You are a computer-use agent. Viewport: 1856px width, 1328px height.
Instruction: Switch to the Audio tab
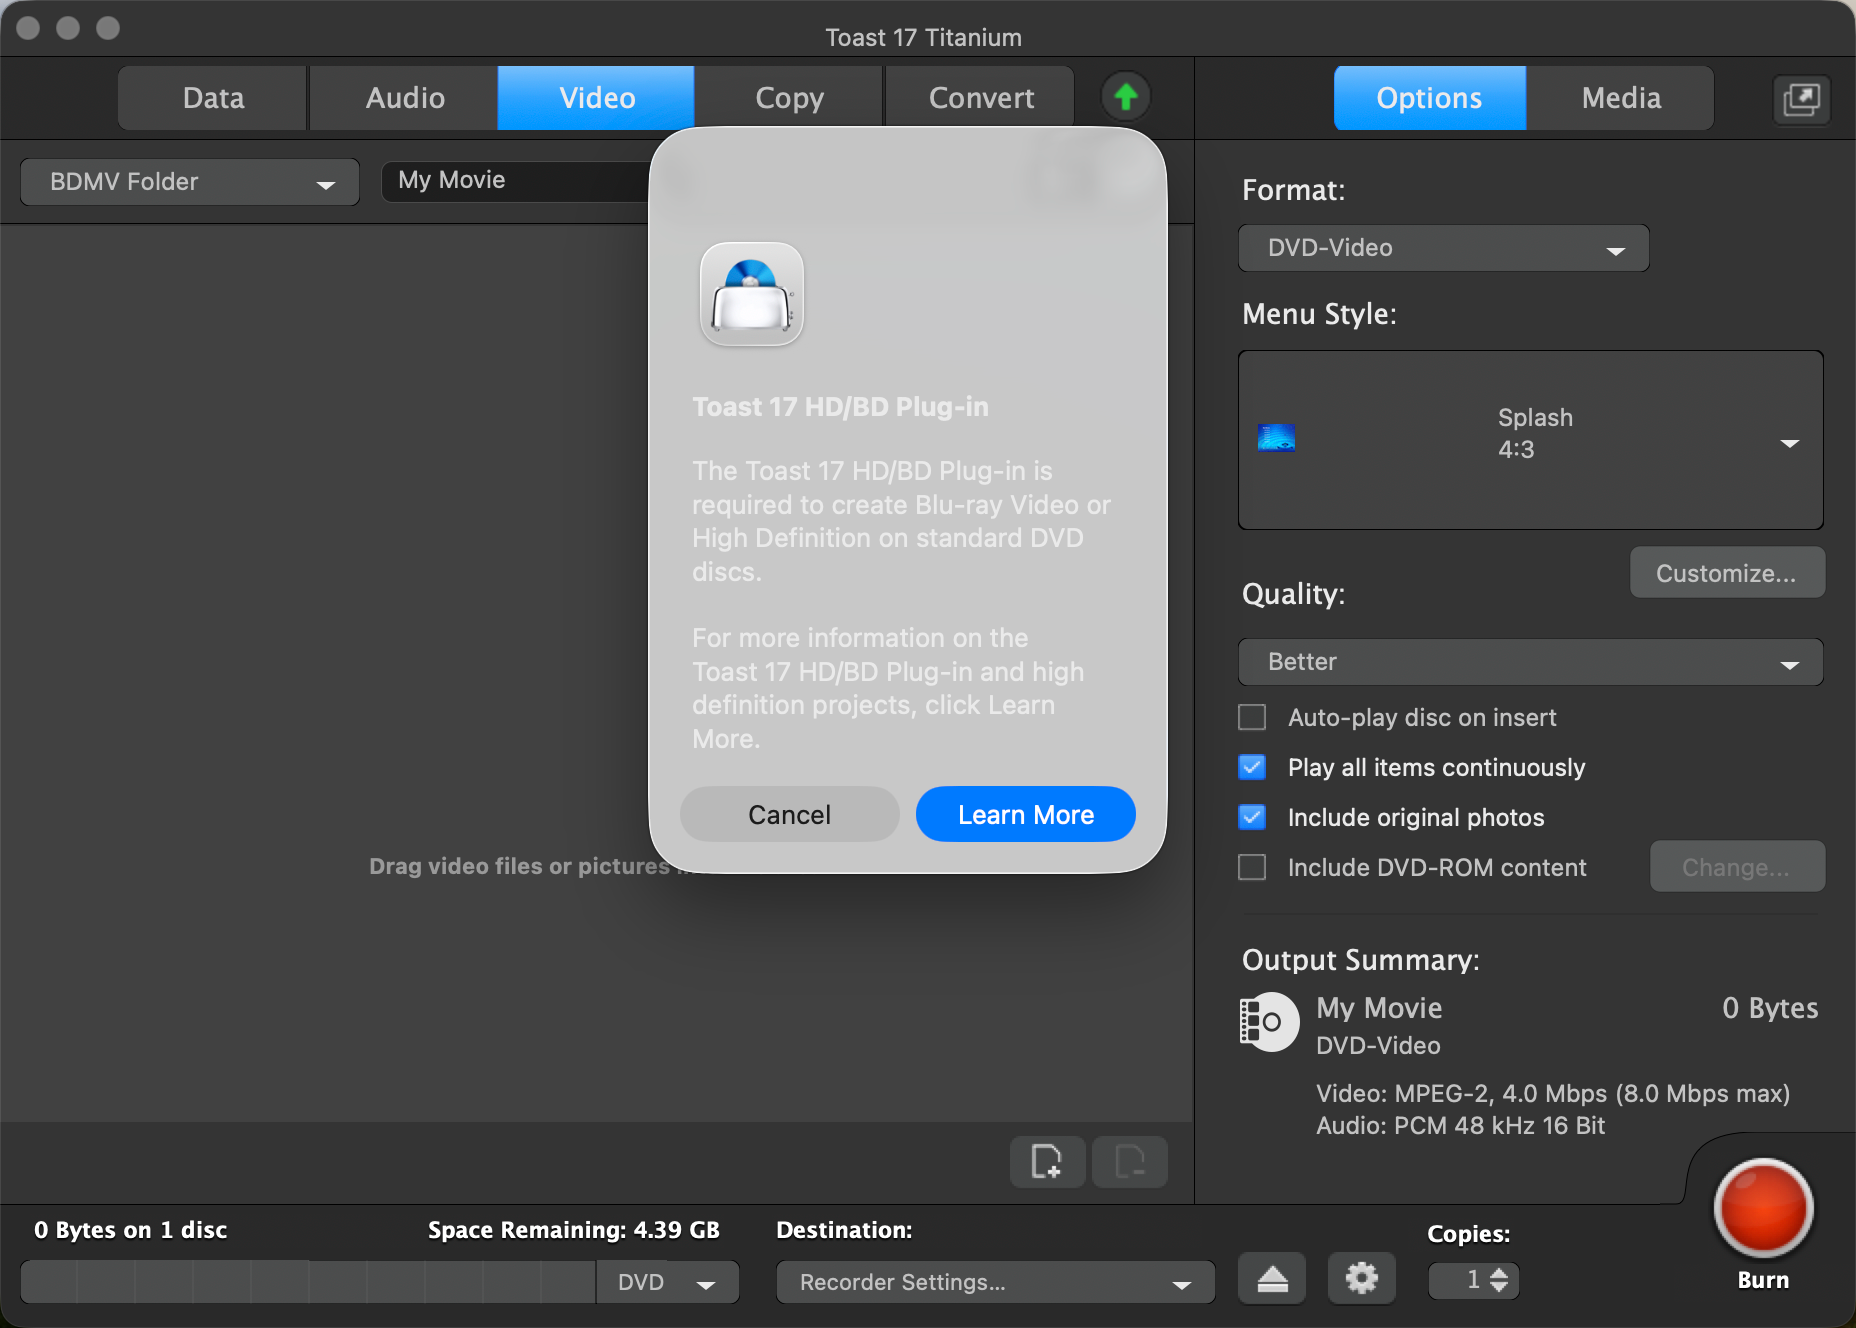coord(405,98)
